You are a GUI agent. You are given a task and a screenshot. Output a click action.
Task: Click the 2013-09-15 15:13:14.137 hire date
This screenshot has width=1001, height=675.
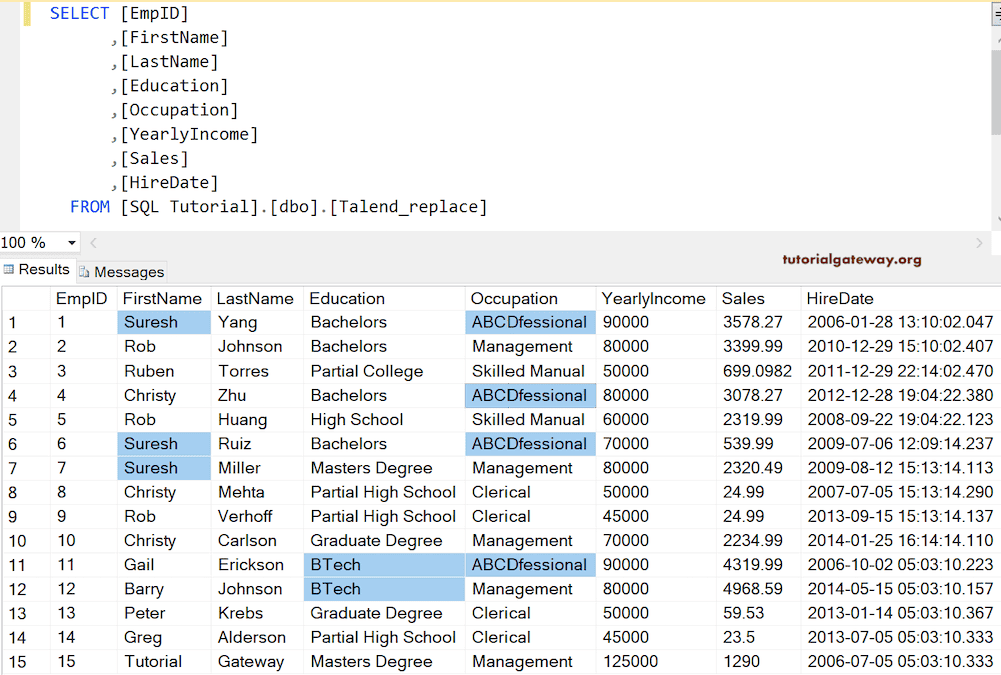[901, 516]
